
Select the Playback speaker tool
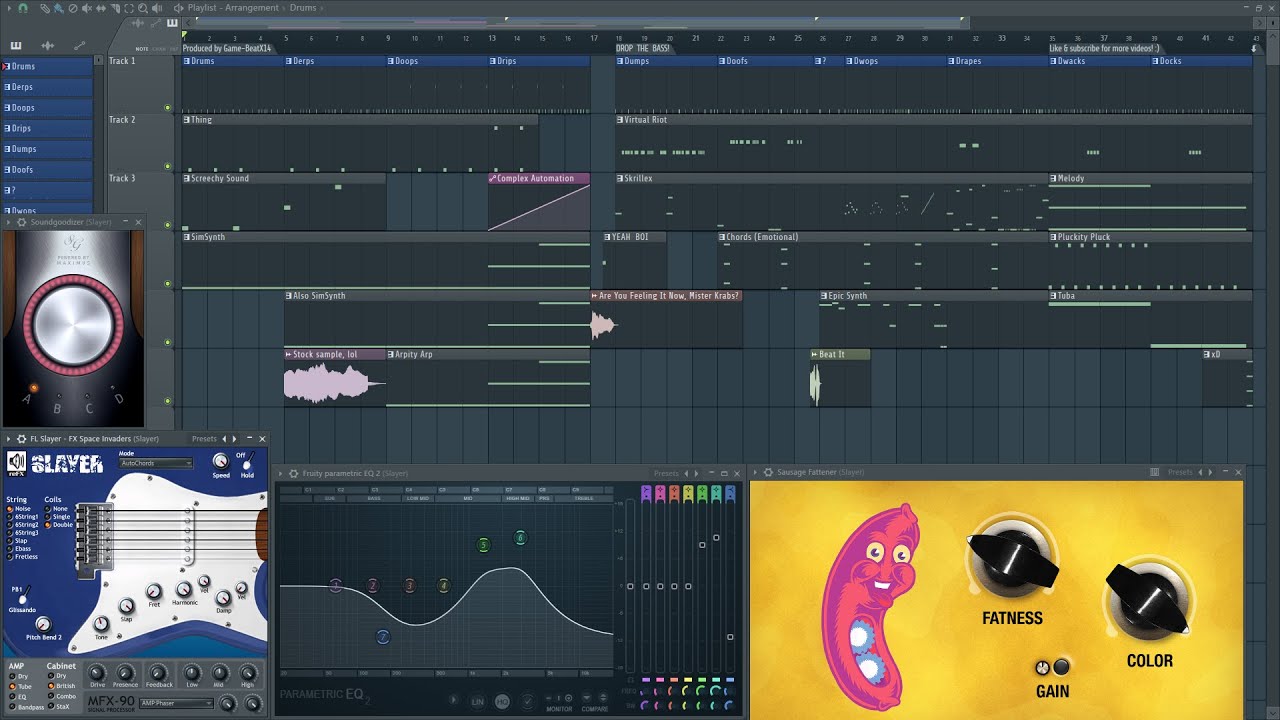tap(157, 8)
